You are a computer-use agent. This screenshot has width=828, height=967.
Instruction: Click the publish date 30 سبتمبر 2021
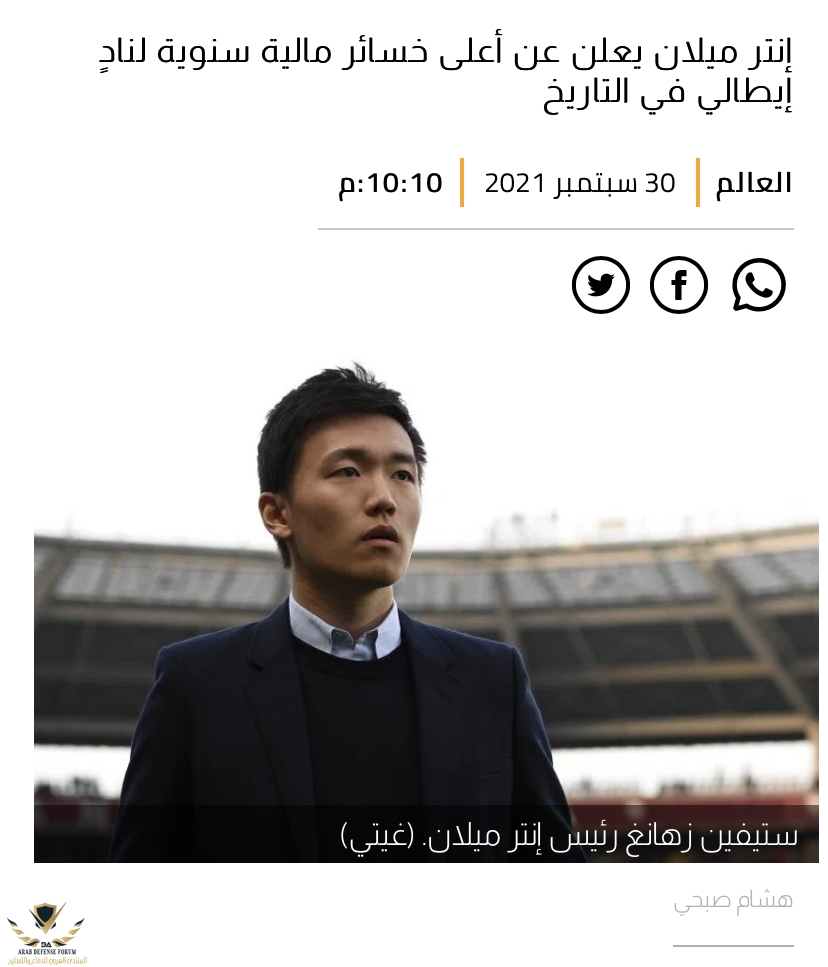click(580, 183)
